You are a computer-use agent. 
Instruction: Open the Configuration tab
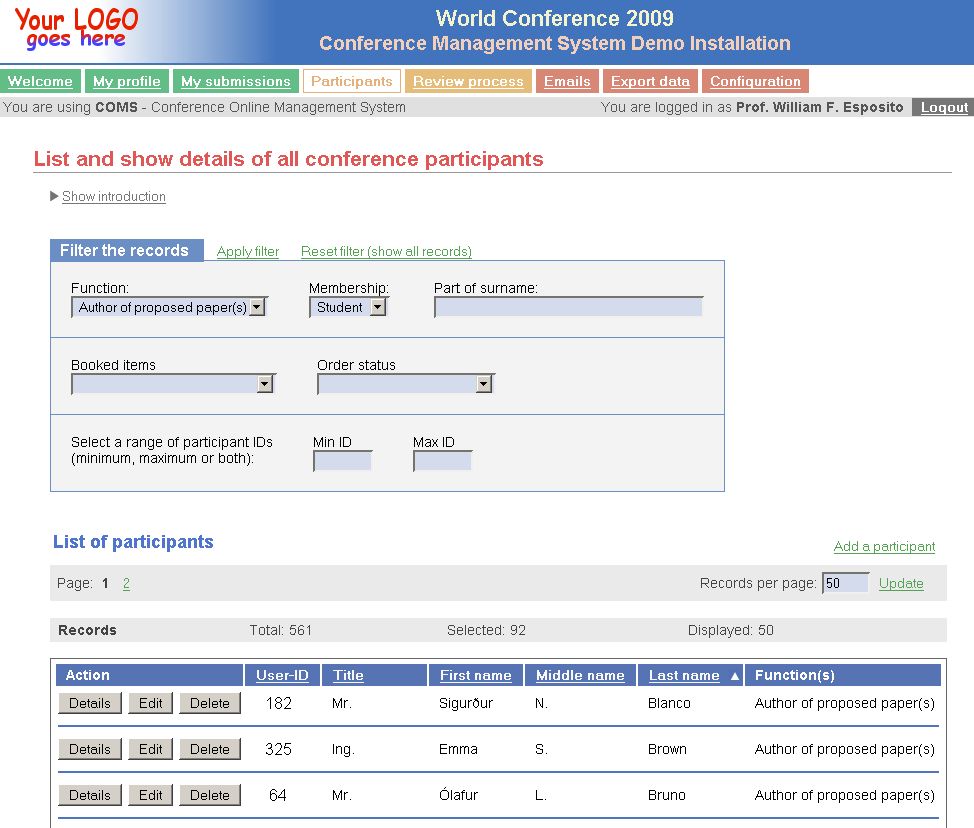[x=755, y=81]
